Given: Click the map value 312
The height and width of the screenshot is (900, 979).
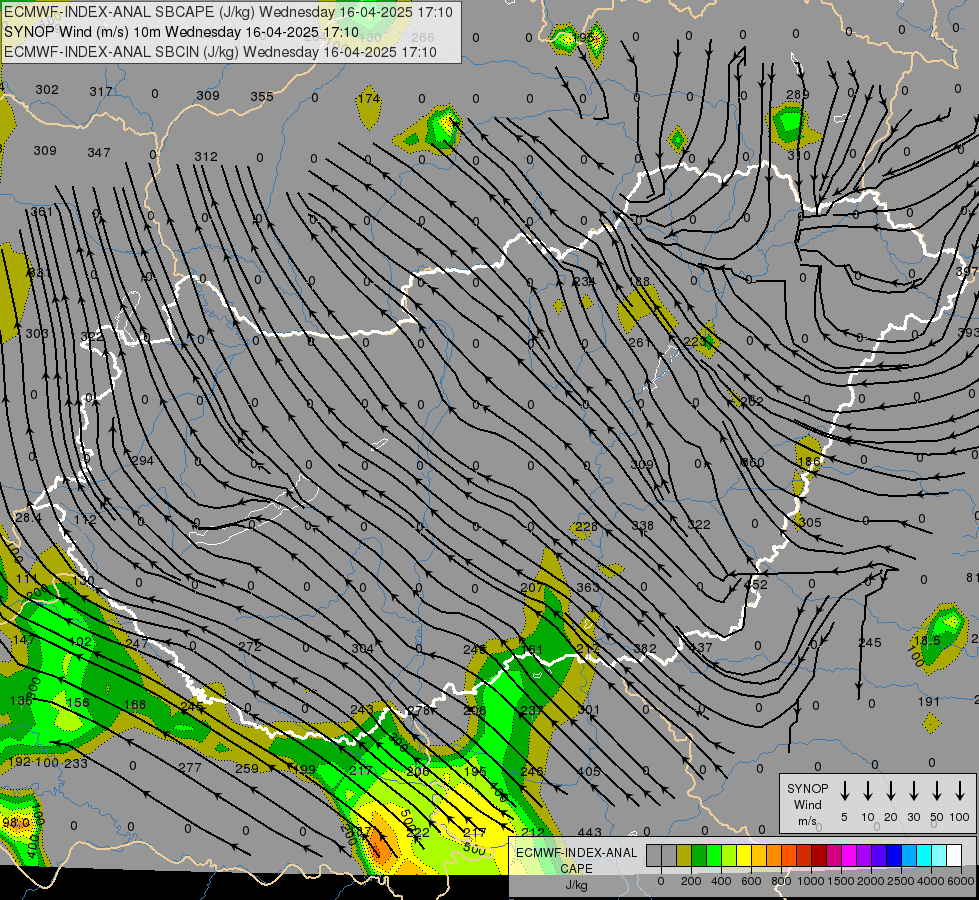Looking at the screenshot, I should tap(206, 156).
